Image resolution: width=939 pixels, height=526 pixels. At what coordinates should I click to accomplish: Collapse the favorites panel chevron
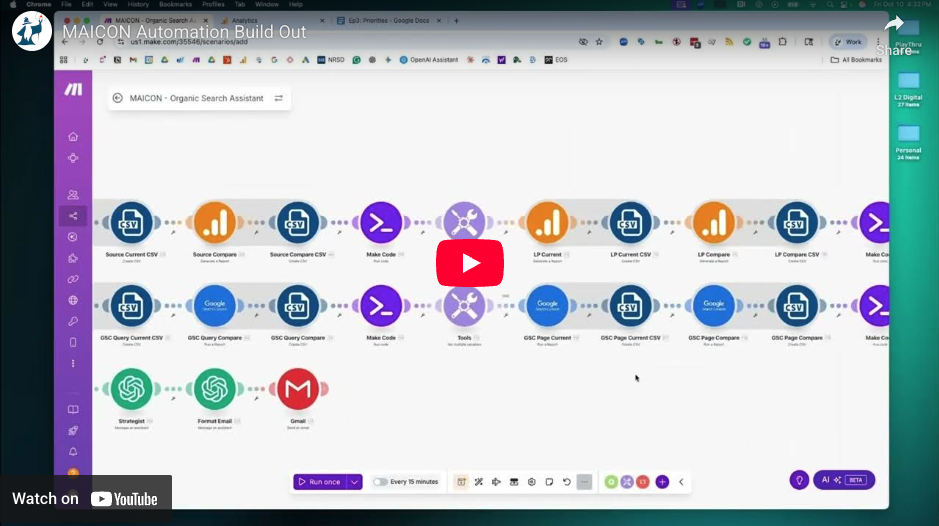(x=681, y=482)
